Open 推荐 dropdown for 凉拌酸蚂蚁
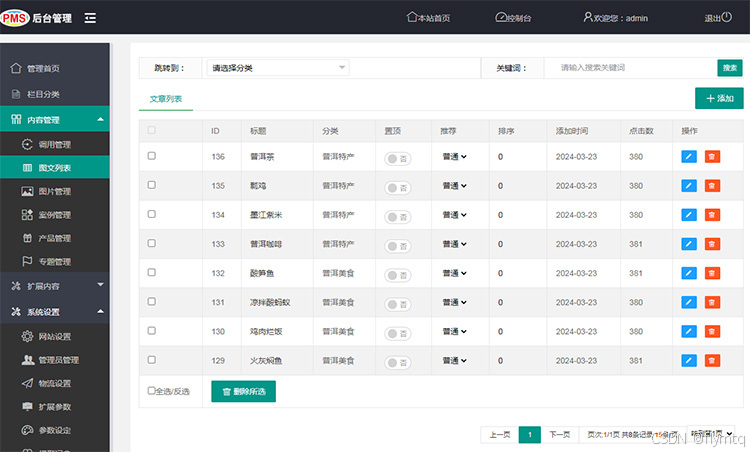 454,302
